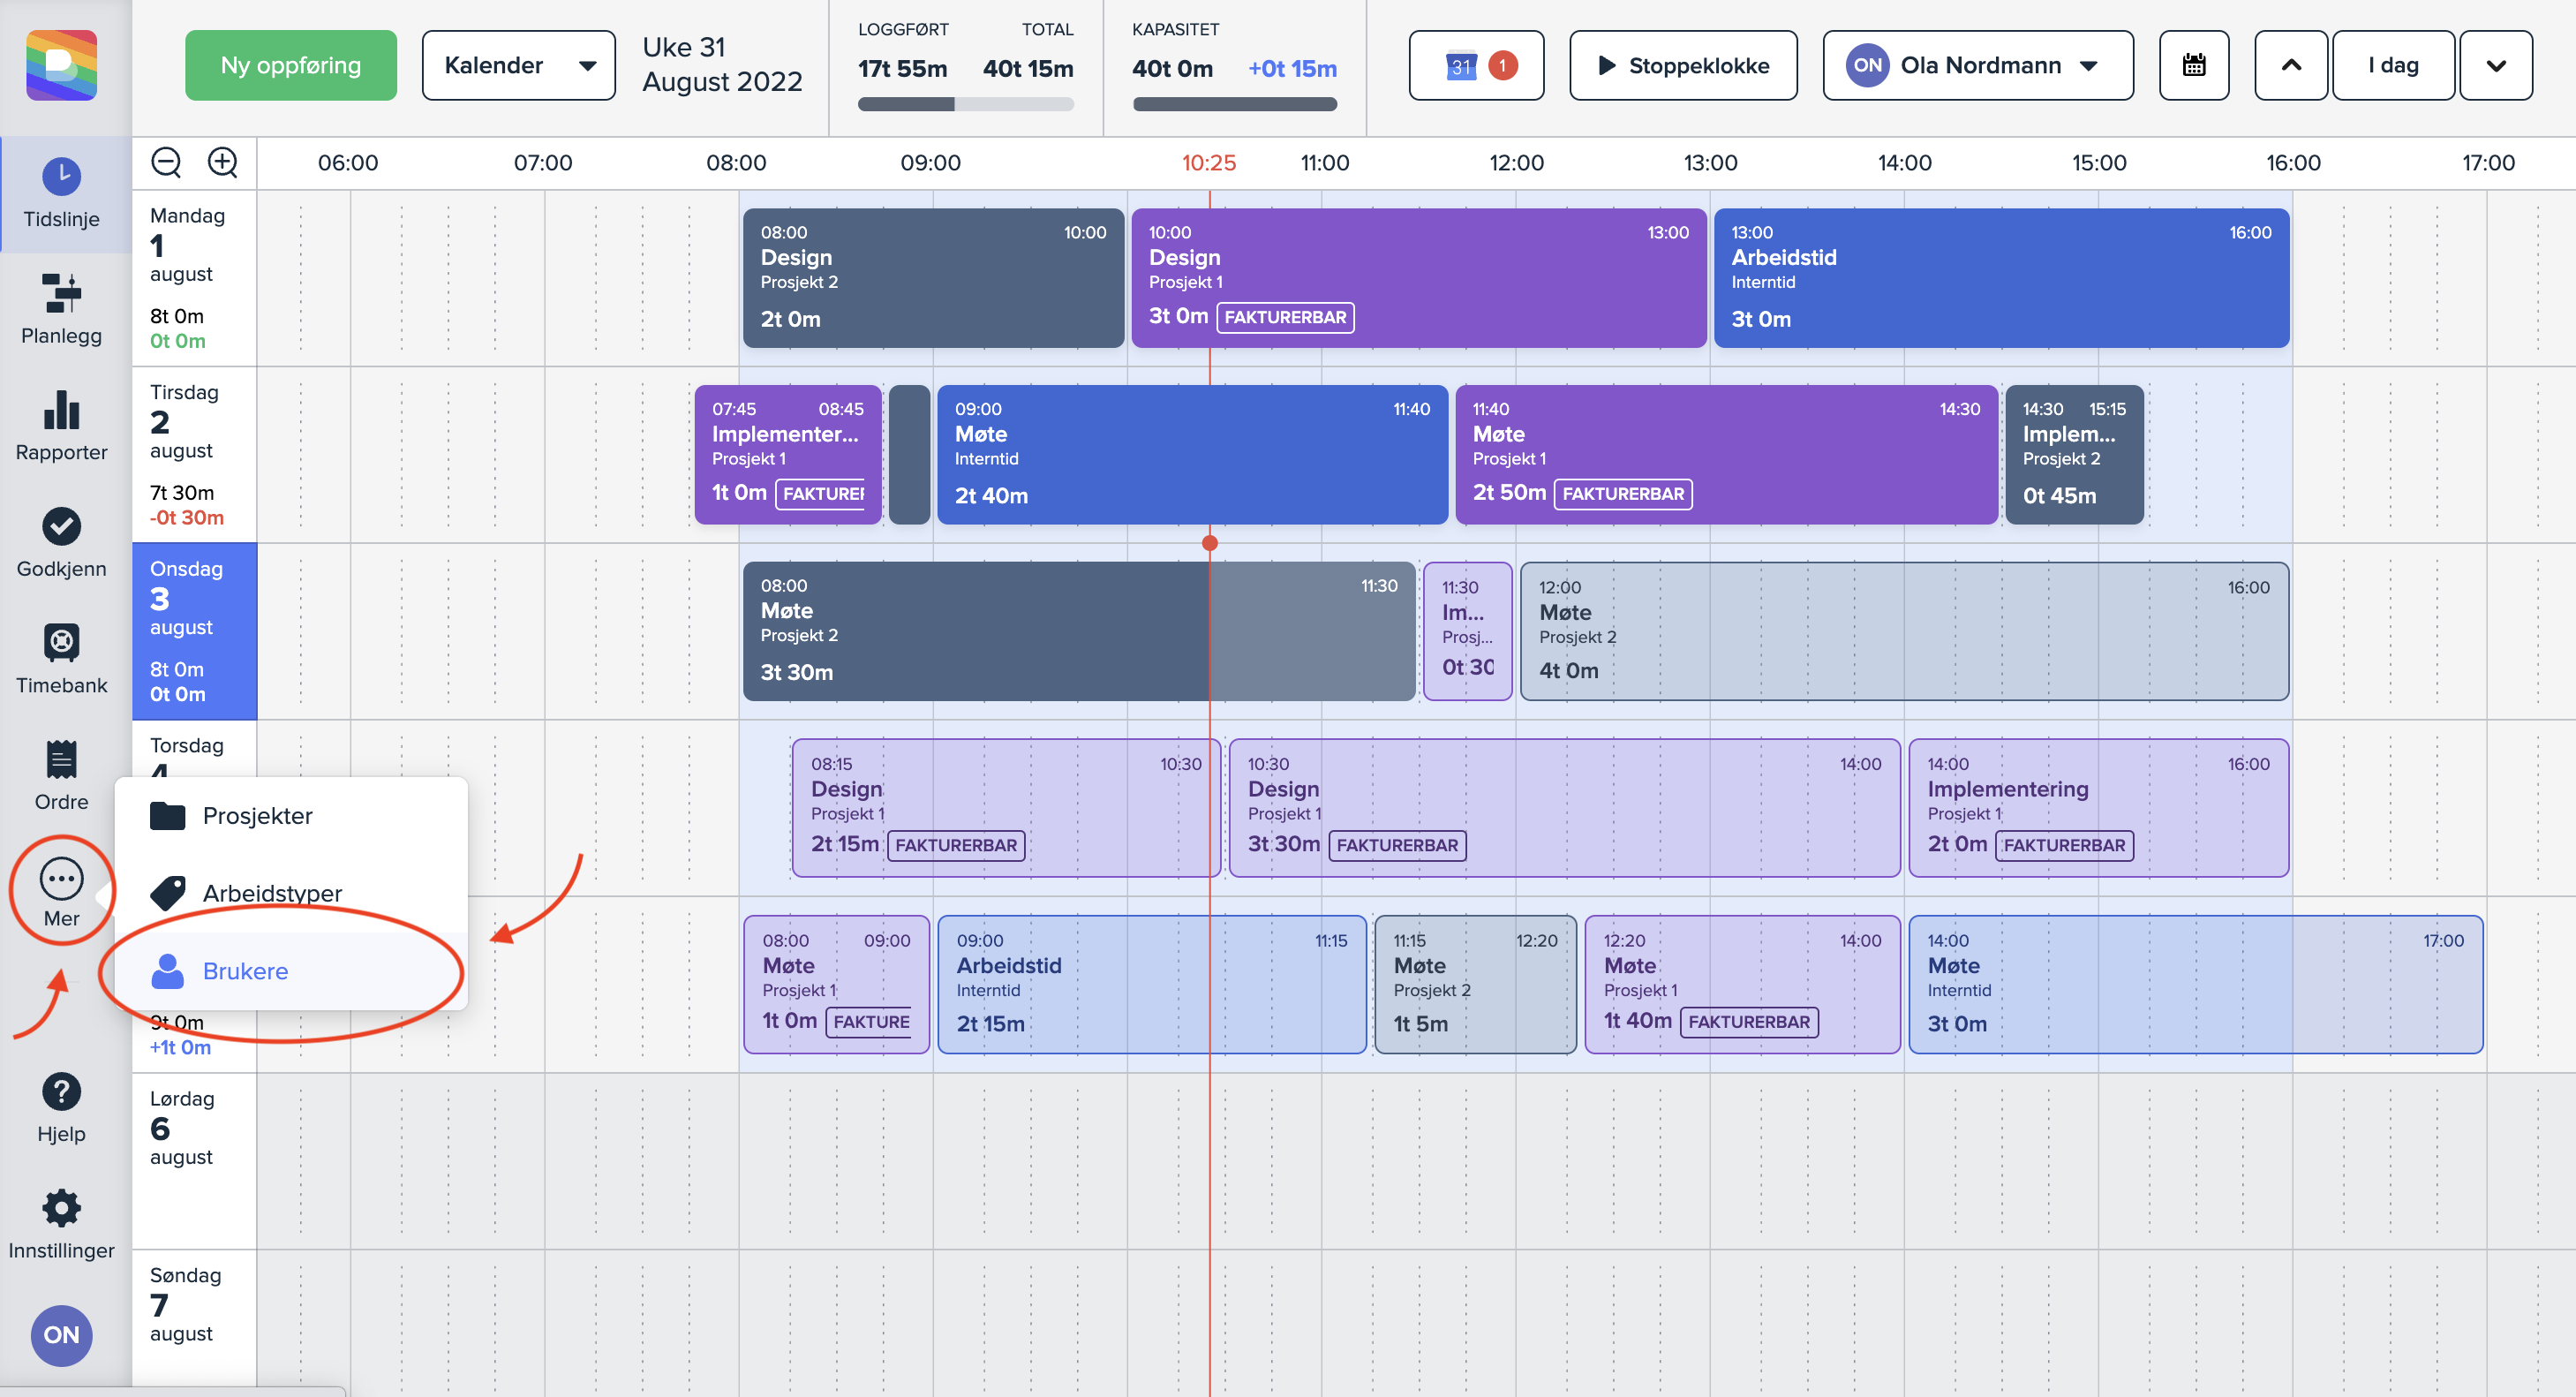Click the 10:25 current time marker

pyautogui.click(x=1208, y=162)
